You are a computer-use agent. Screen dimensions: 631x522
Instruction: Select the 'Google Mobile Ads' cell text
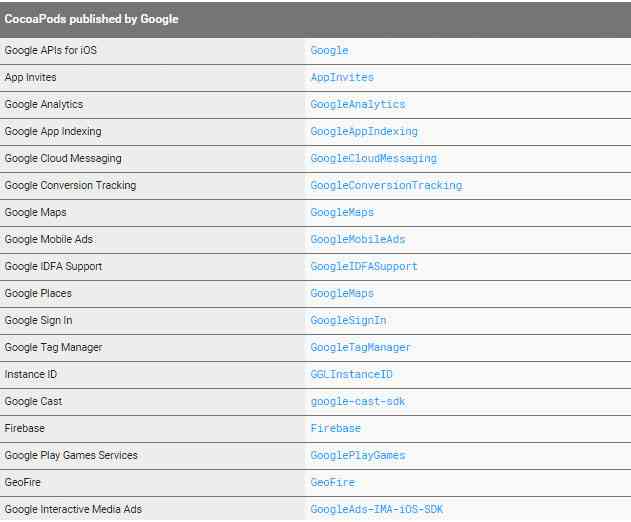pos(49,239)
